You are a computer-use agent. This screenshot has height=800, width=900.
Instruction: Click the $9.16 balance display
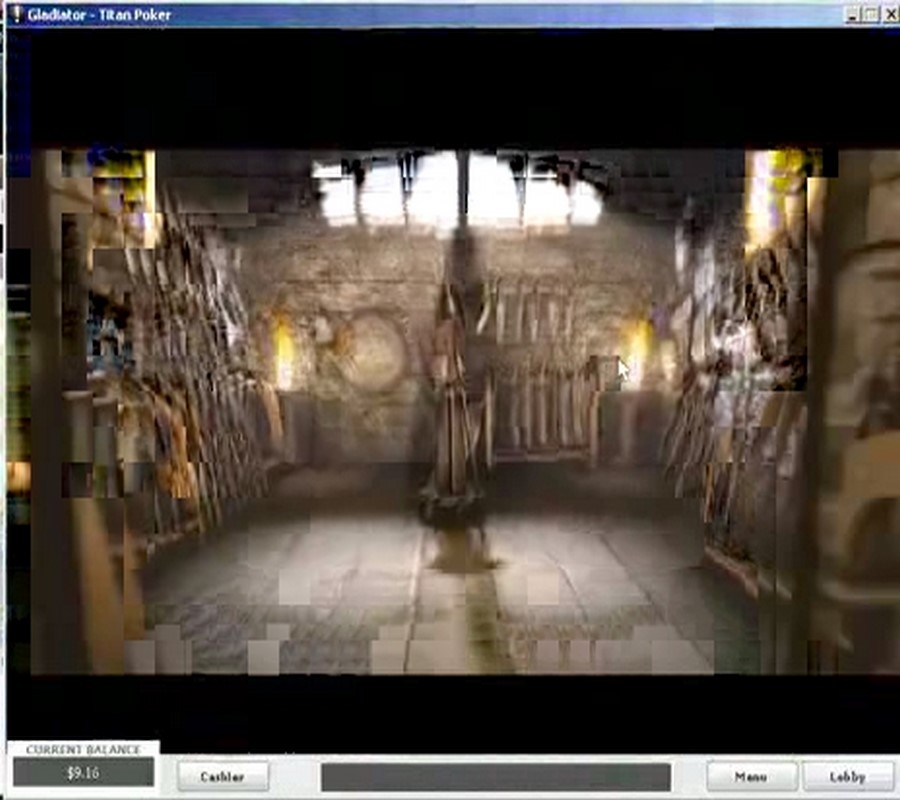[83, 773]
